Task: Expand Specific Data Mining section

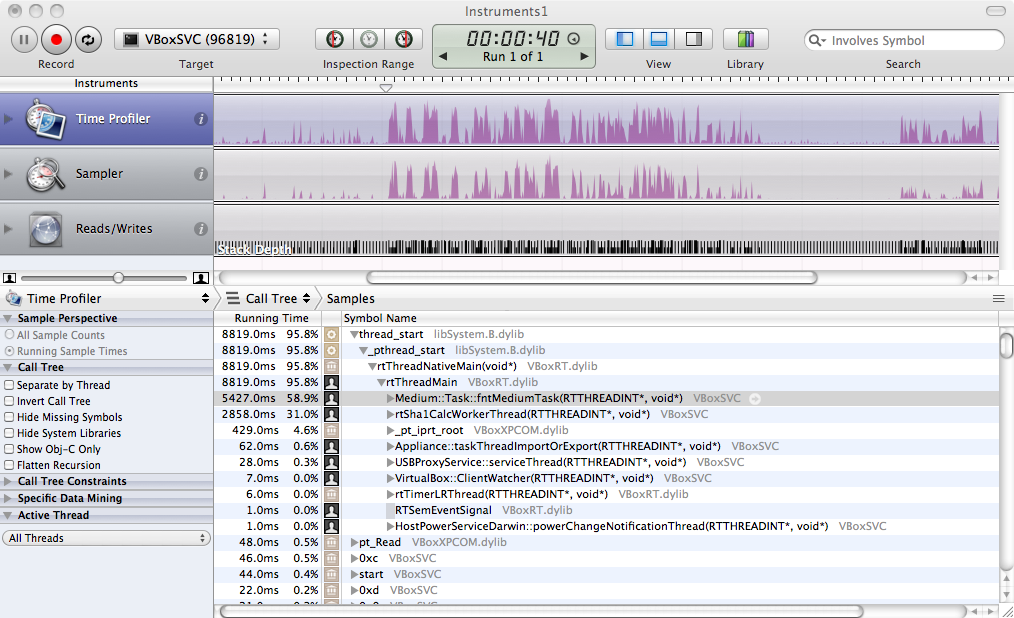Action: tap(8, 498)
